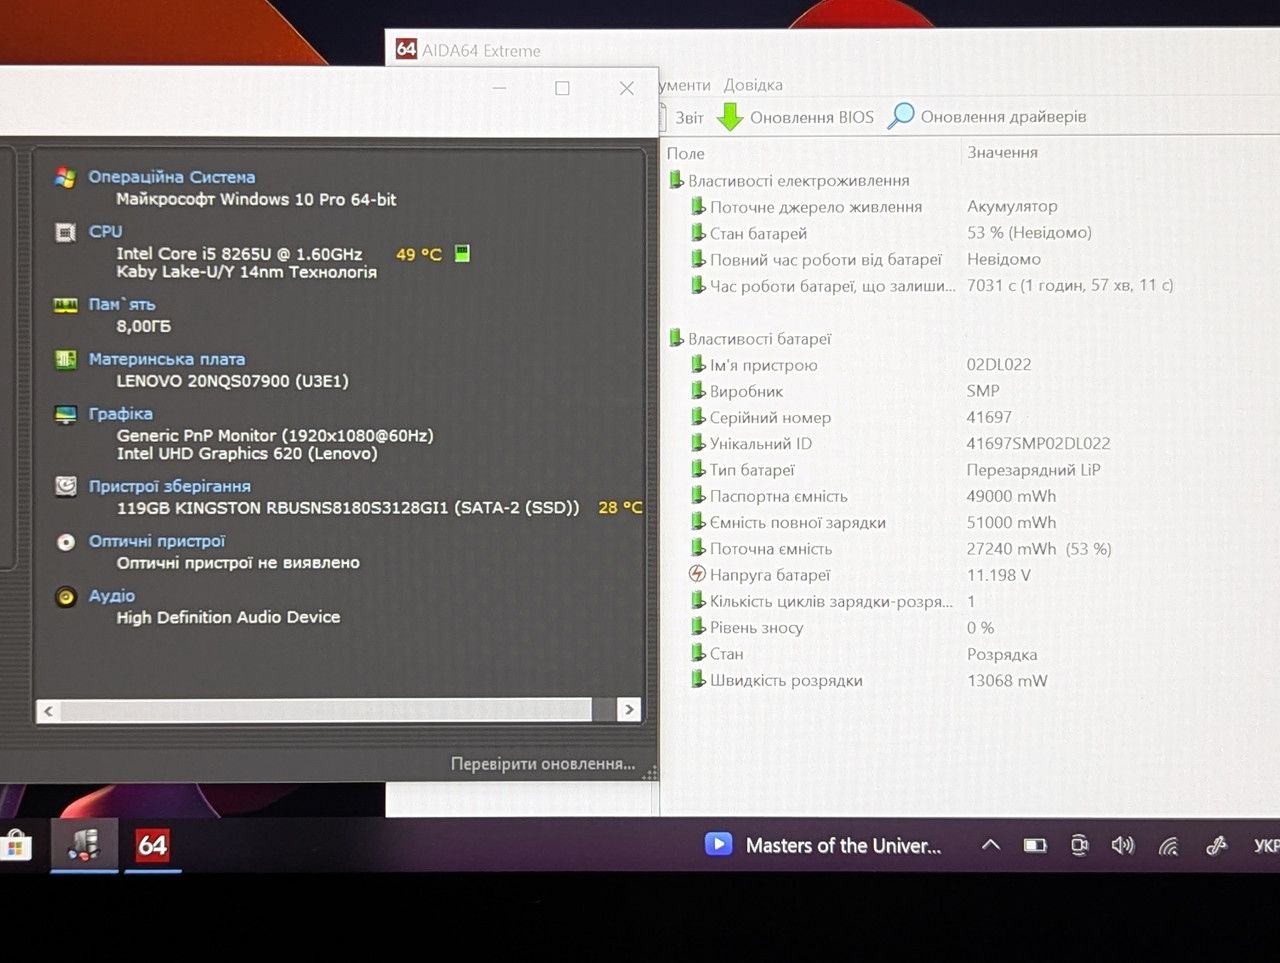
Task: Switch the УКР language indicator
Action: 1266,846
